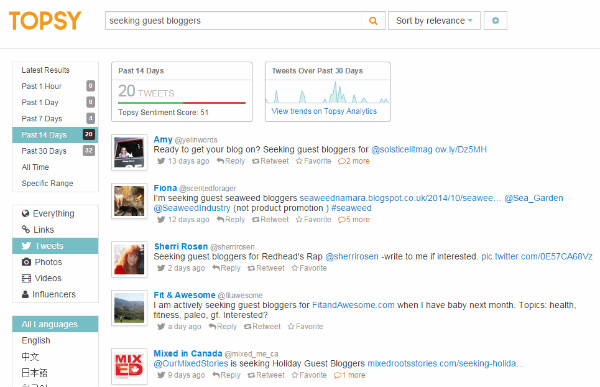Expand 2 more replies on Amy's tweet

(354, 161)
